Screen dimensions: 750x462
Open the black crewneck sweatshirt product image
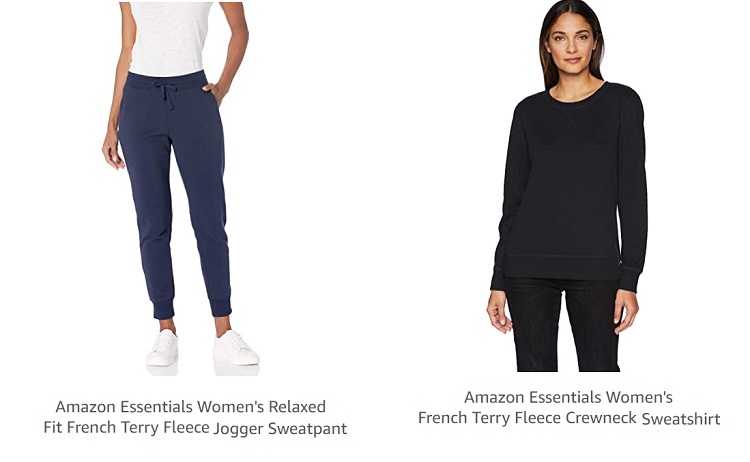(567, 186)
